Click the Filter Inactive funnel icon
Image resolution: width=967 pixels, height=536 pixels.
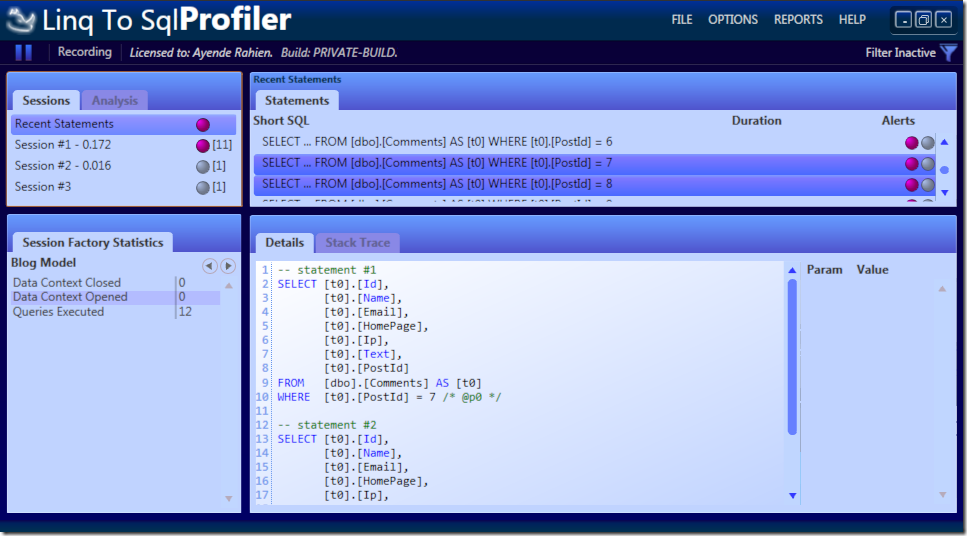(x=948, y=52)
